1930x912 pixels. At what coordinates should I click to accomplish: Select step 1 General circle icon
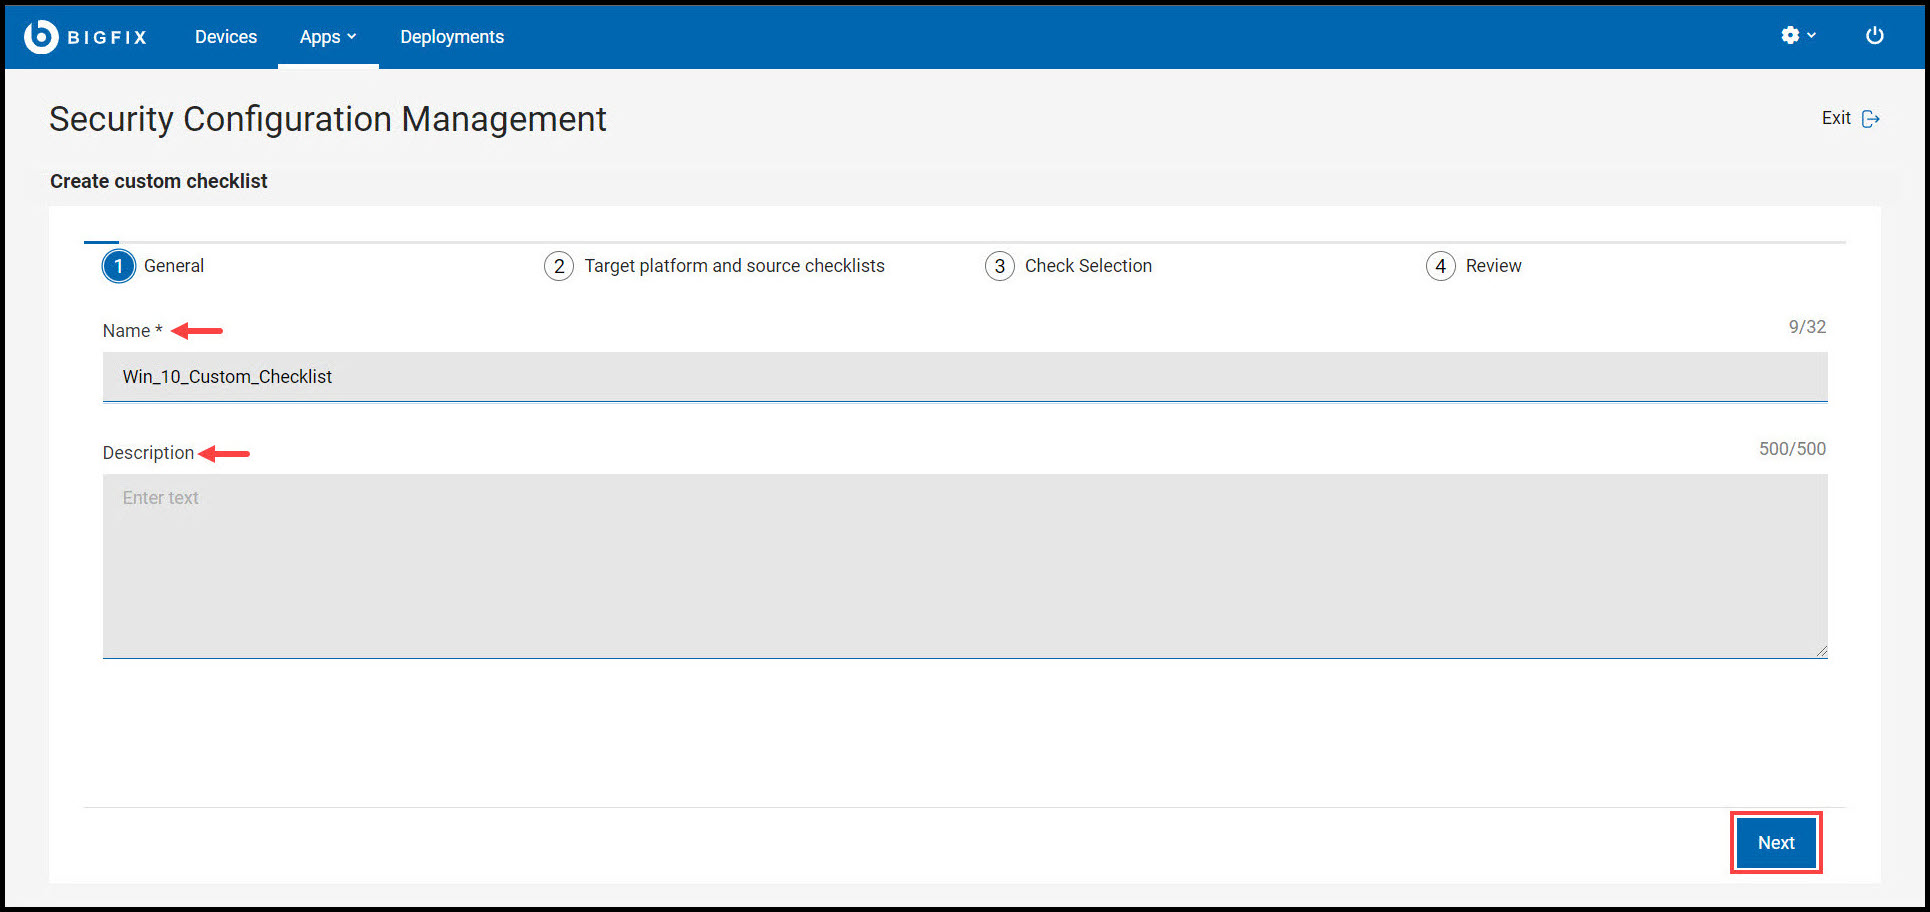click(118, 266)
